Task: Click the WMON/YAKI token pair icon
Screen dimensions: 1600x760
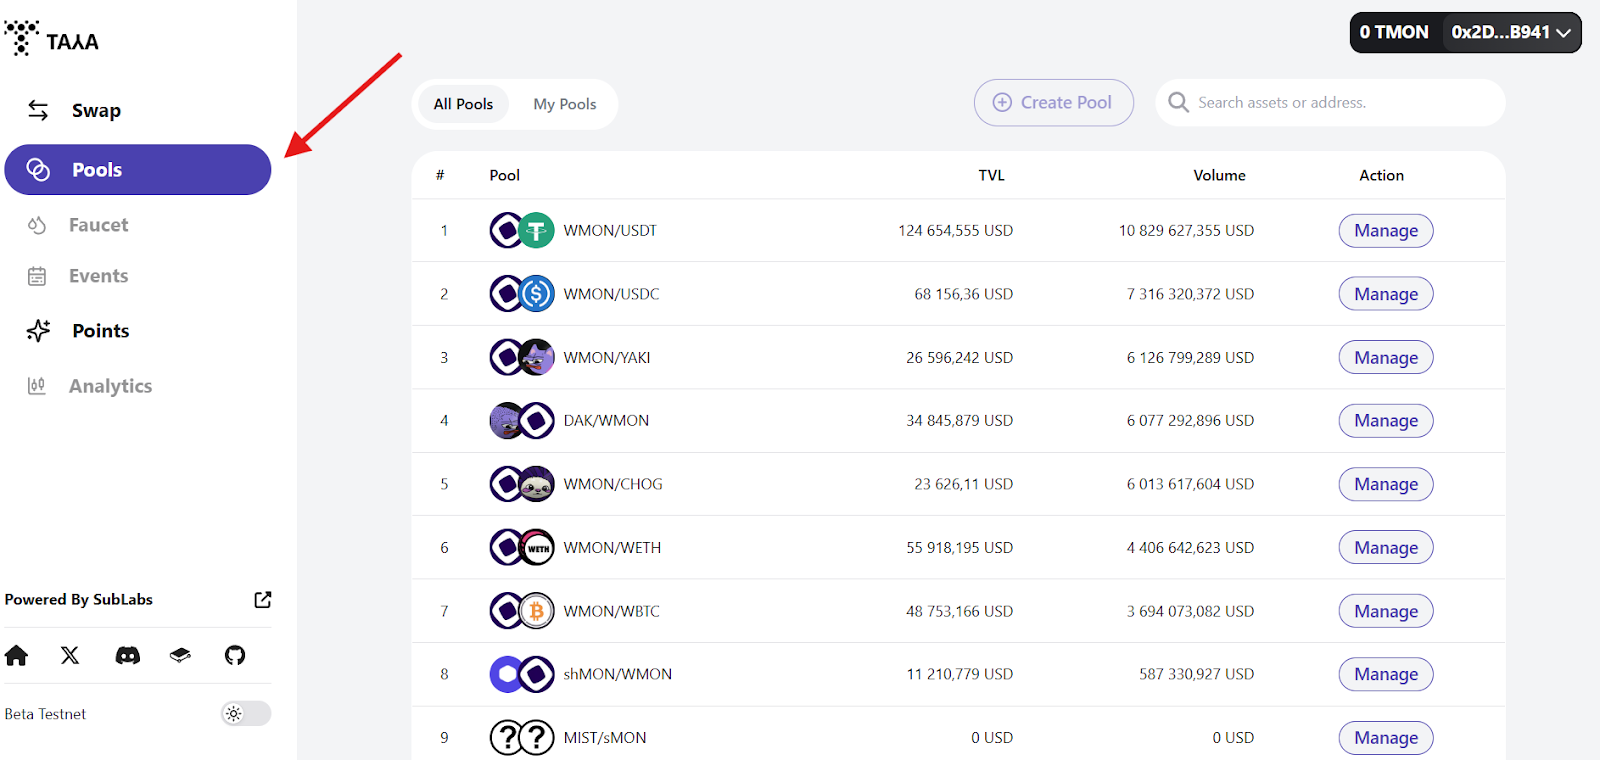Action: [x=522, y=357]
